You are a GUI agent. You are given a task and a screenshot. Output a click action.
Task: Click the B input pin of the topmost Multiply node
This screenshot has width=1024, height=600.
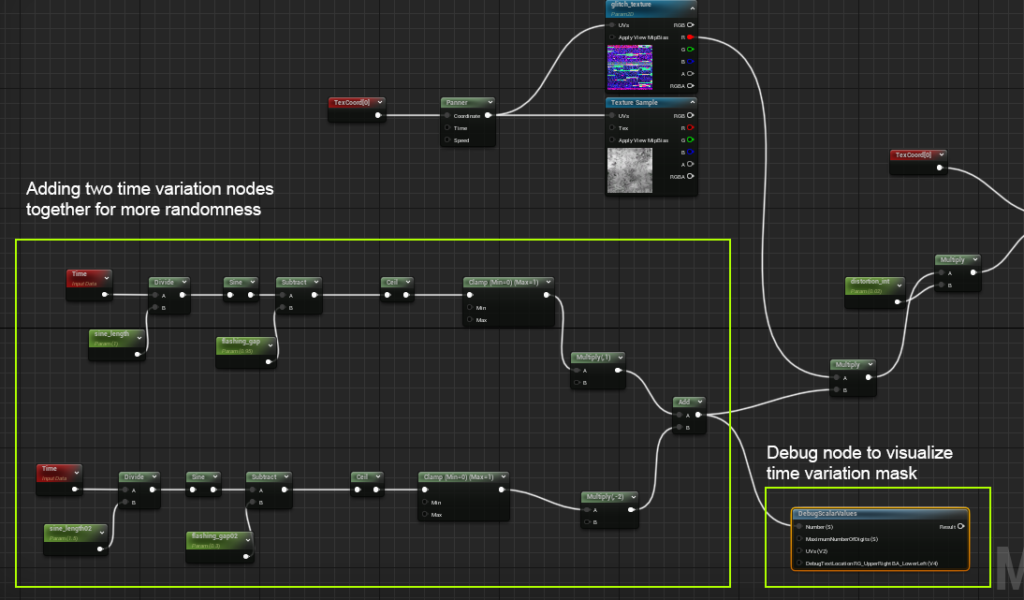point(941,285)
